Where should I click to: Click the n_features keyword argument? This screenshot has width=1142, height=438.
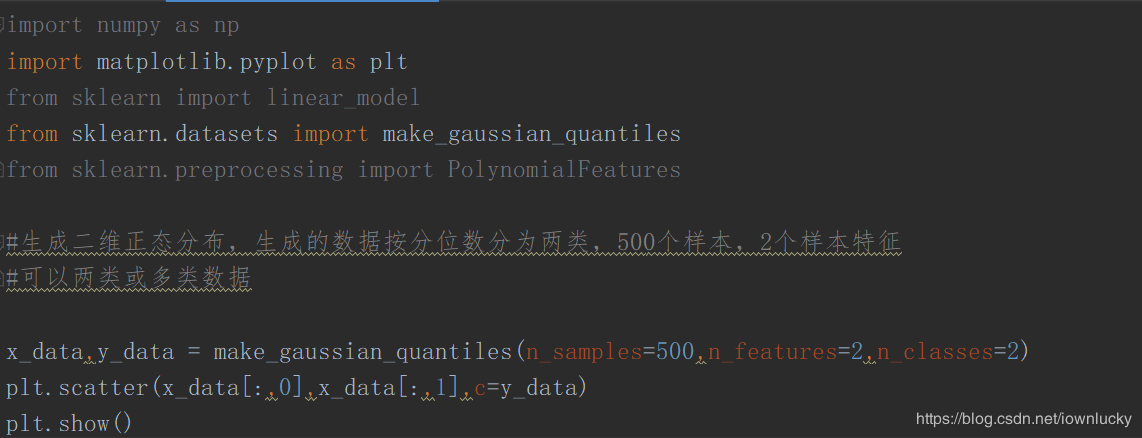[771, 352]
